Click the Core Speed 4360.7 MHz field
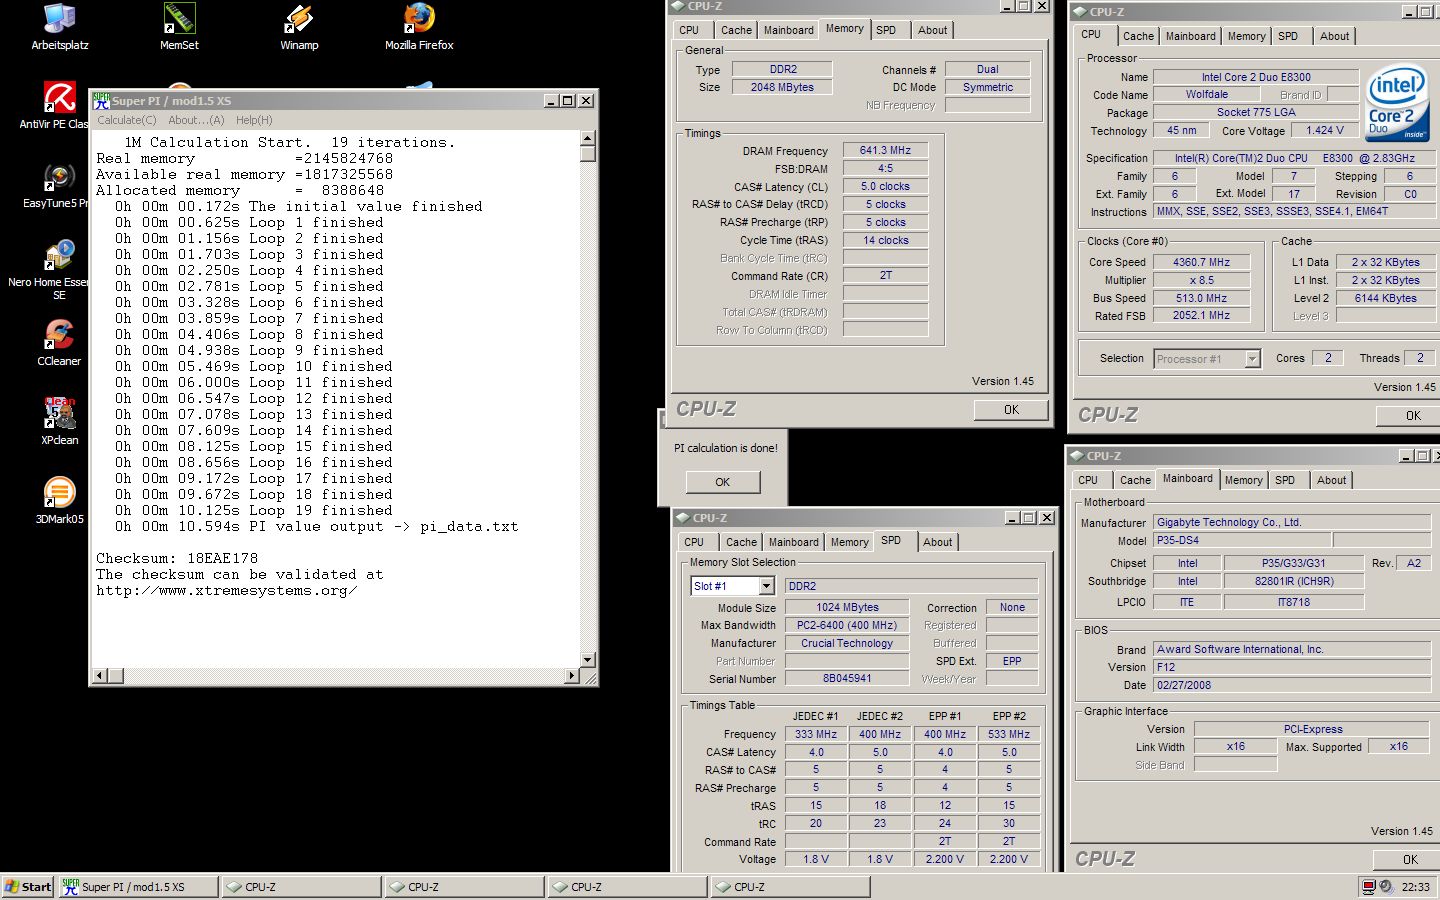The height and width of the screenshot is (900, 1440). coord(1202,262)
